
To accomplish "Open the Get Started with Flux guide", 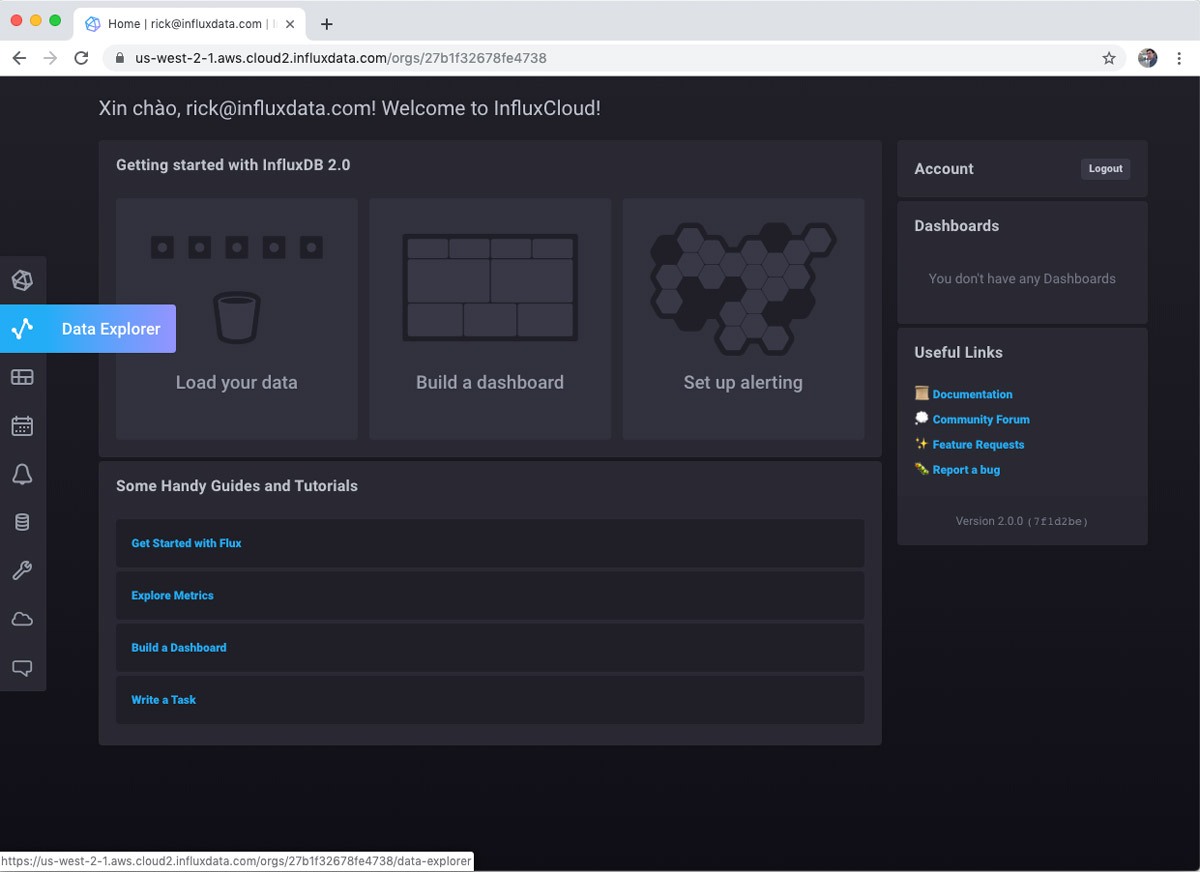I will click(x=186, y=543).
